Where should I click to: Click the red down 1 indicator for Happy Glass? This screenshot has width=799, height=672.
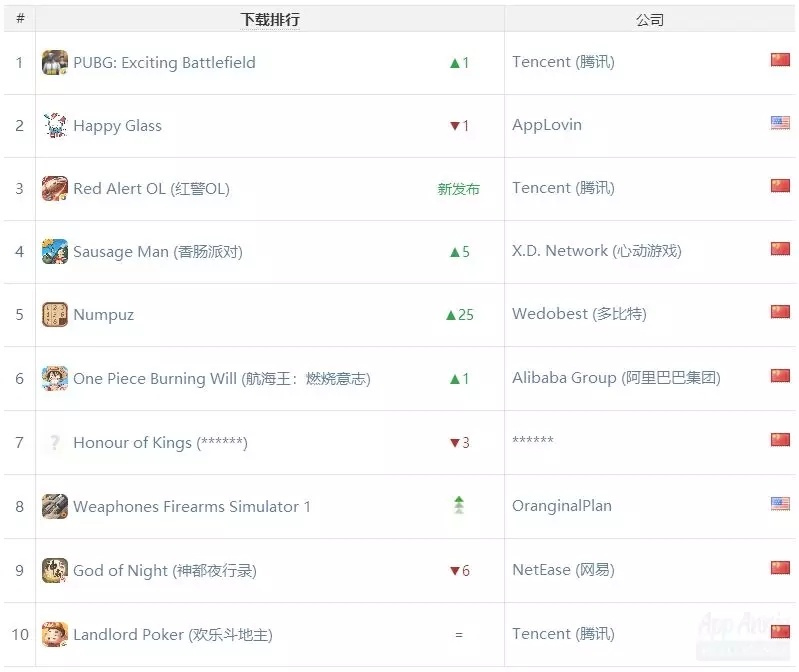(460, 126)
